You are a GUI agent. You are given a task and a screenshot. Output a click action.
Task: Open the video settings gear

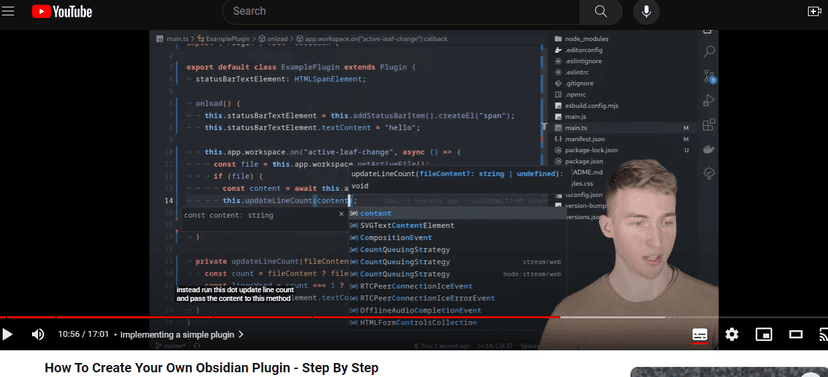click(x=731, y=334)
